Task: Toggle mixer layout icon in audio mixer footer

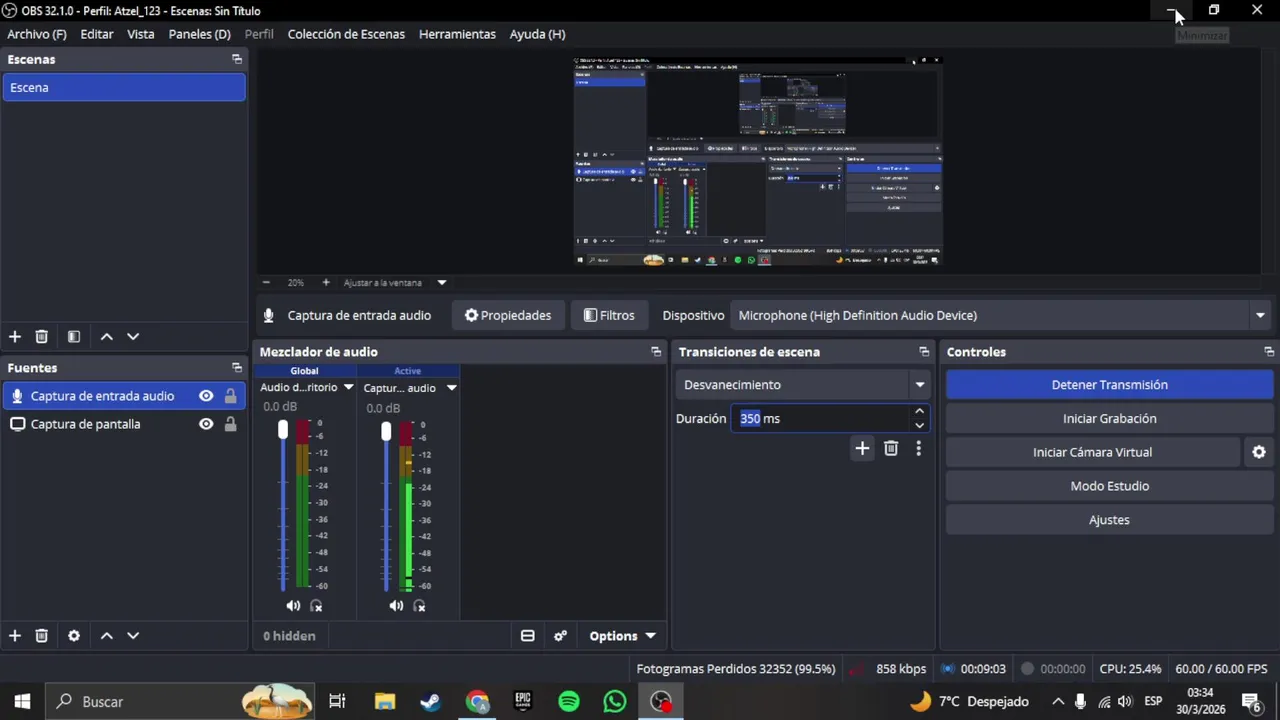Action: point(528,636)
